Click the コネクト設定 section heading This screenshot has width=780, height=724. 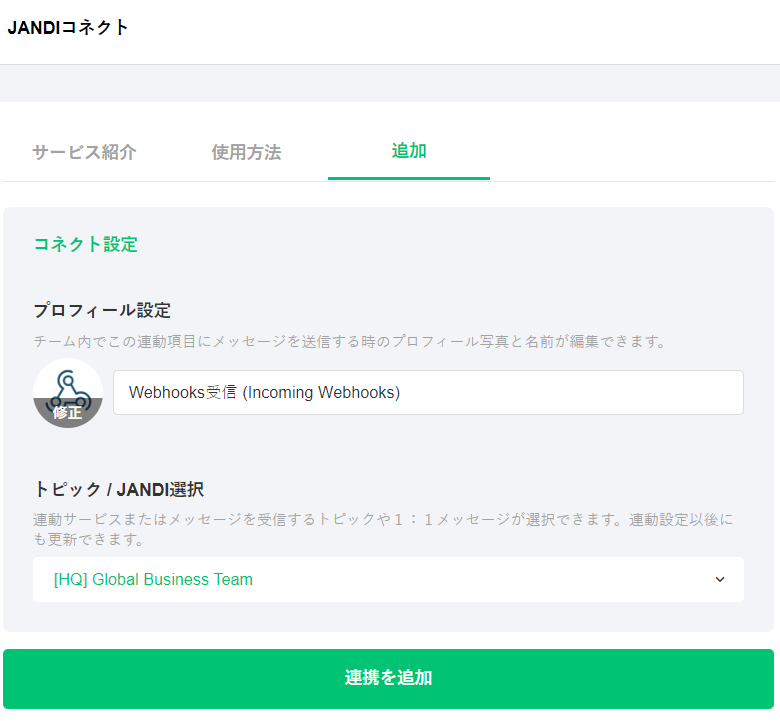click(86, 244)
